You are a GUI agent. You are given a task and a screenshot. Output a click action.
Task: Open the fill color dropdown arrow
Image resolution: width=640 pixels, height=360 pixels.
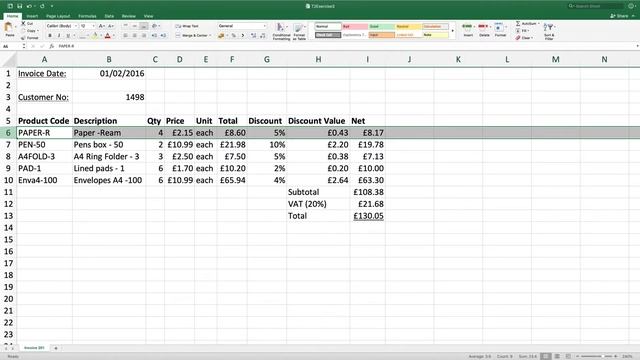click(x=101, y=36)
